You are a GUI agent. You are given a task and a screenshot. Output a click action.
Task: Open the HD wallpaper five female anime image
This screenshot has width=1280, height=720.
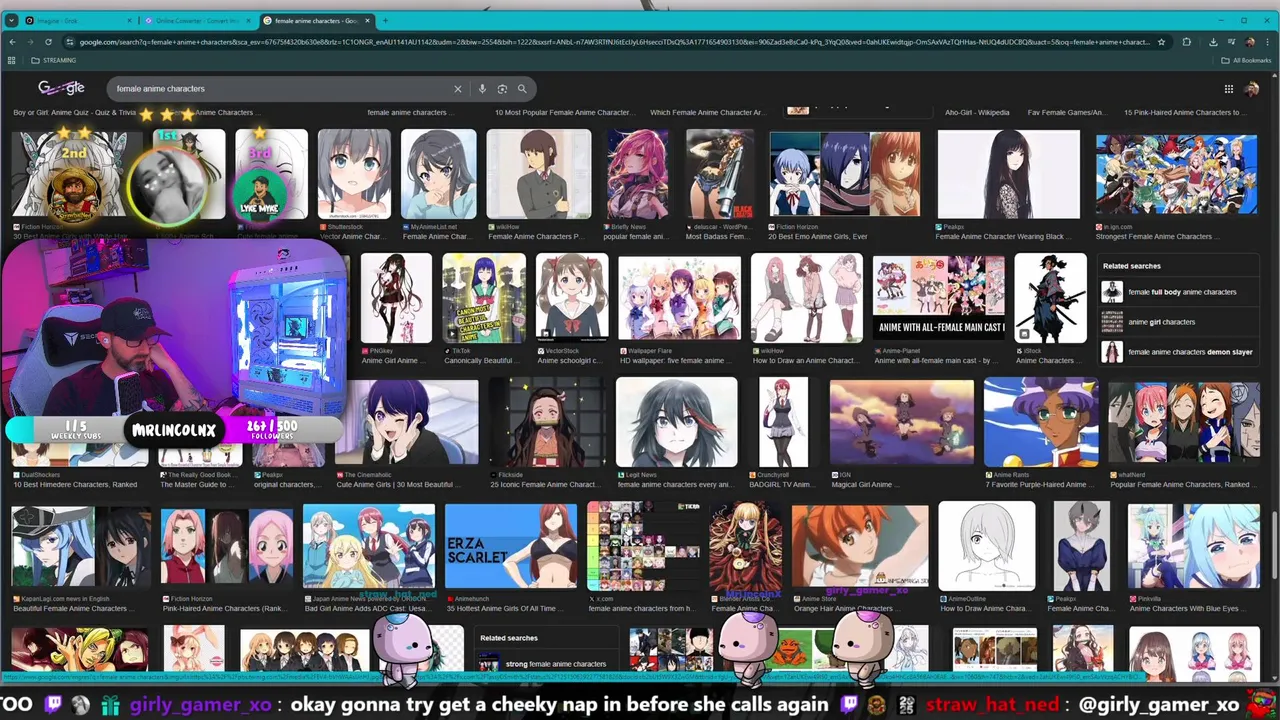tap(680, 298)
